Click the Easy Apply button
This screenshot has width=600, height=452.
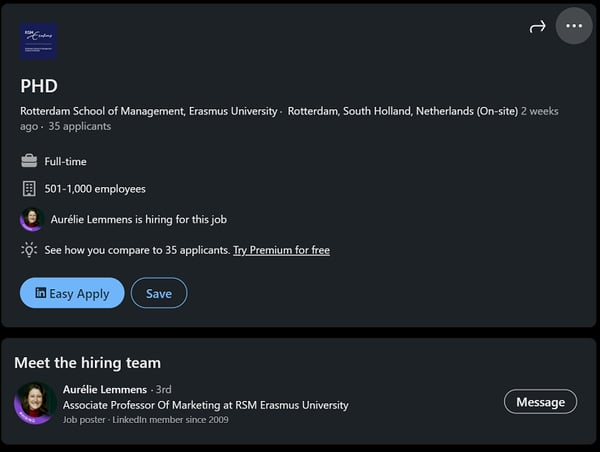pyautogui.click(x=72, y=293)
